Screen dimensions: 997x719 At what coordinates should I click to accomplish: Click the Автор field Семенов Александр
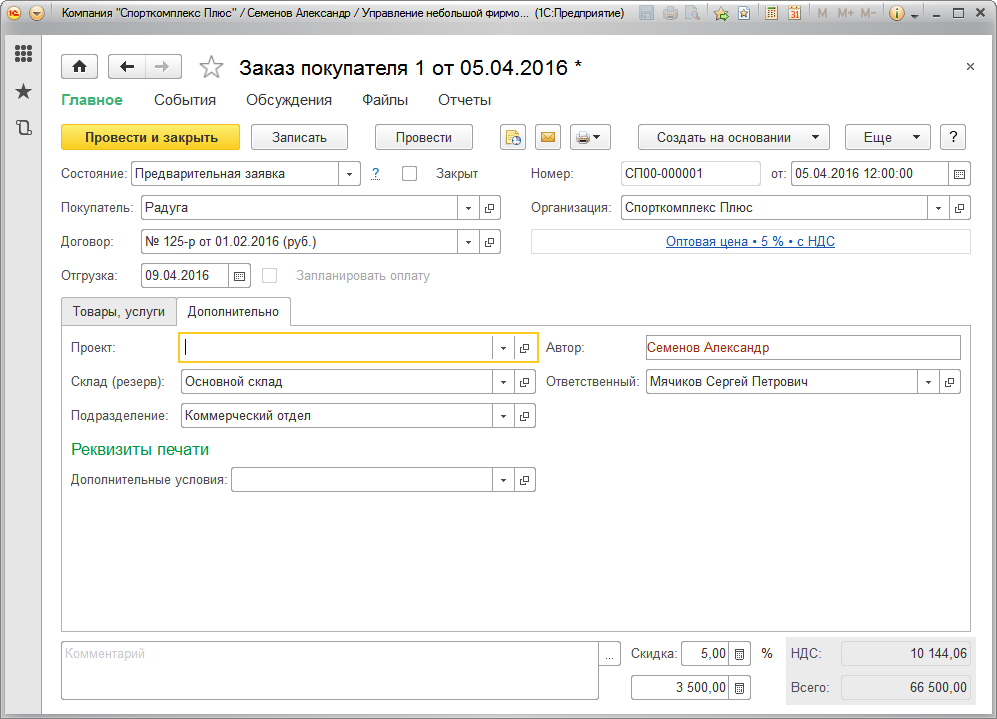pos(803,348)
